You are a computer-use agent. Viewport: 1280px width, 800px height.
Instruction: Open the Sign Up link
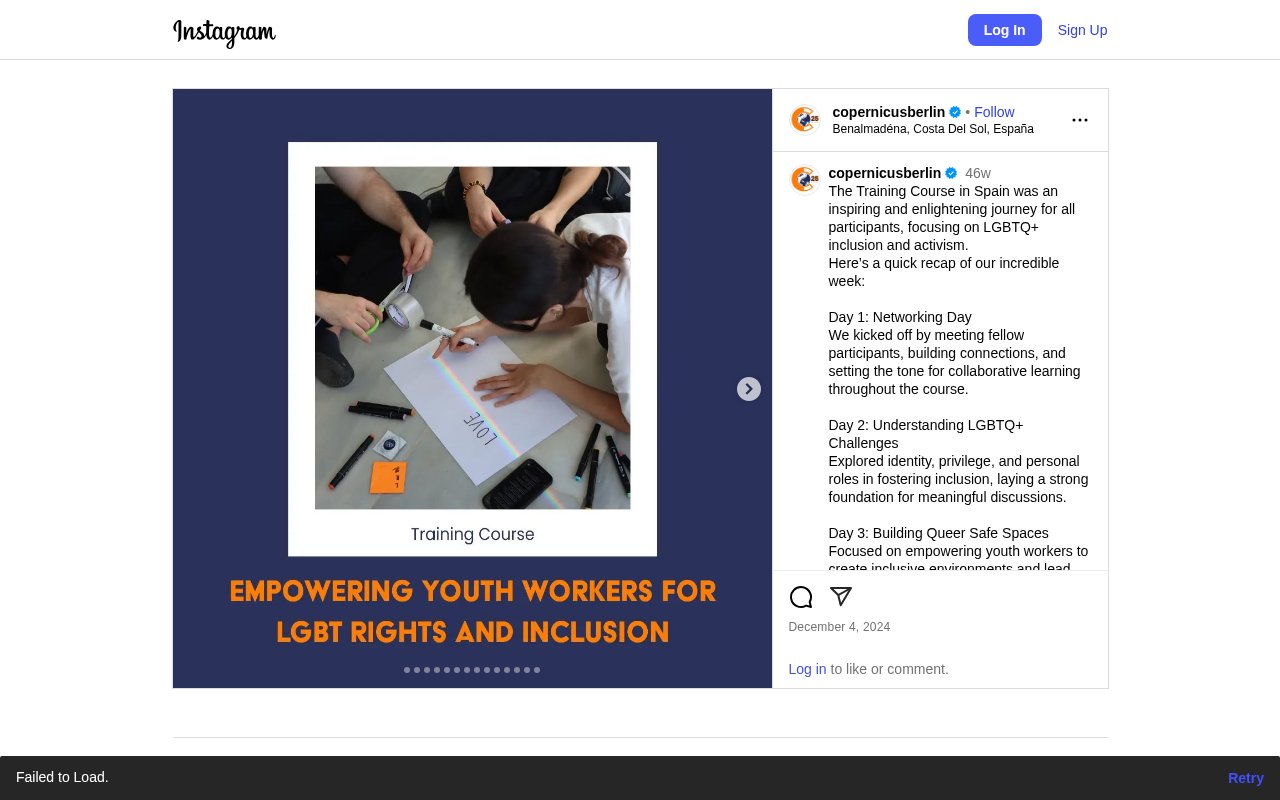1082,30
